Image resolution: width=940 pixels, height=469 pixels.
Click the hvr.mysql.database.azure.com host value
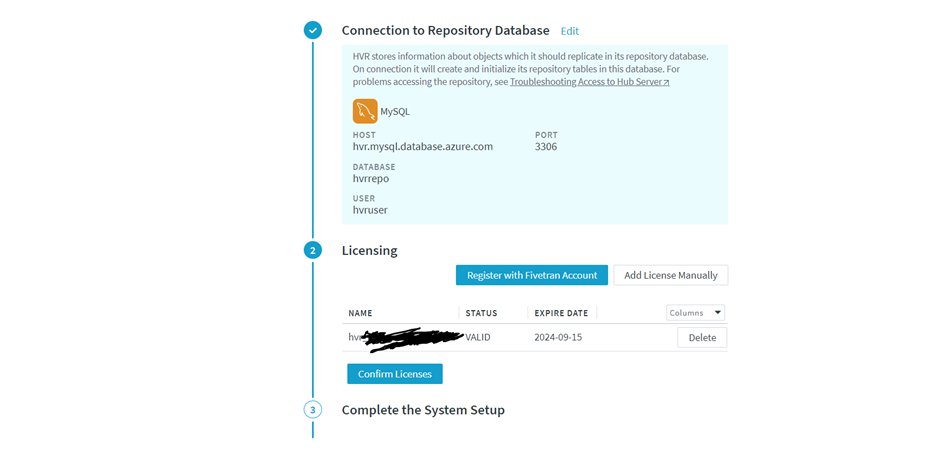[423, 146]
